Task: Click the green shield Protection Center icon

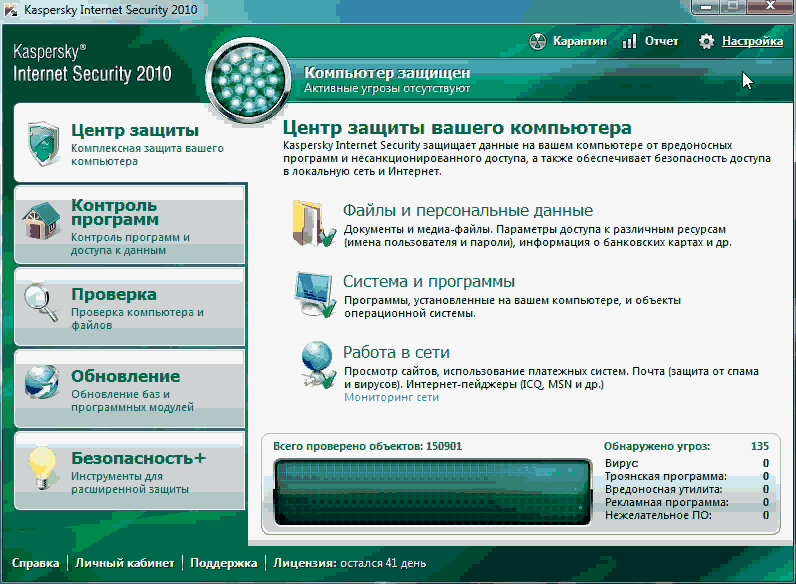Action: point(43,143)
